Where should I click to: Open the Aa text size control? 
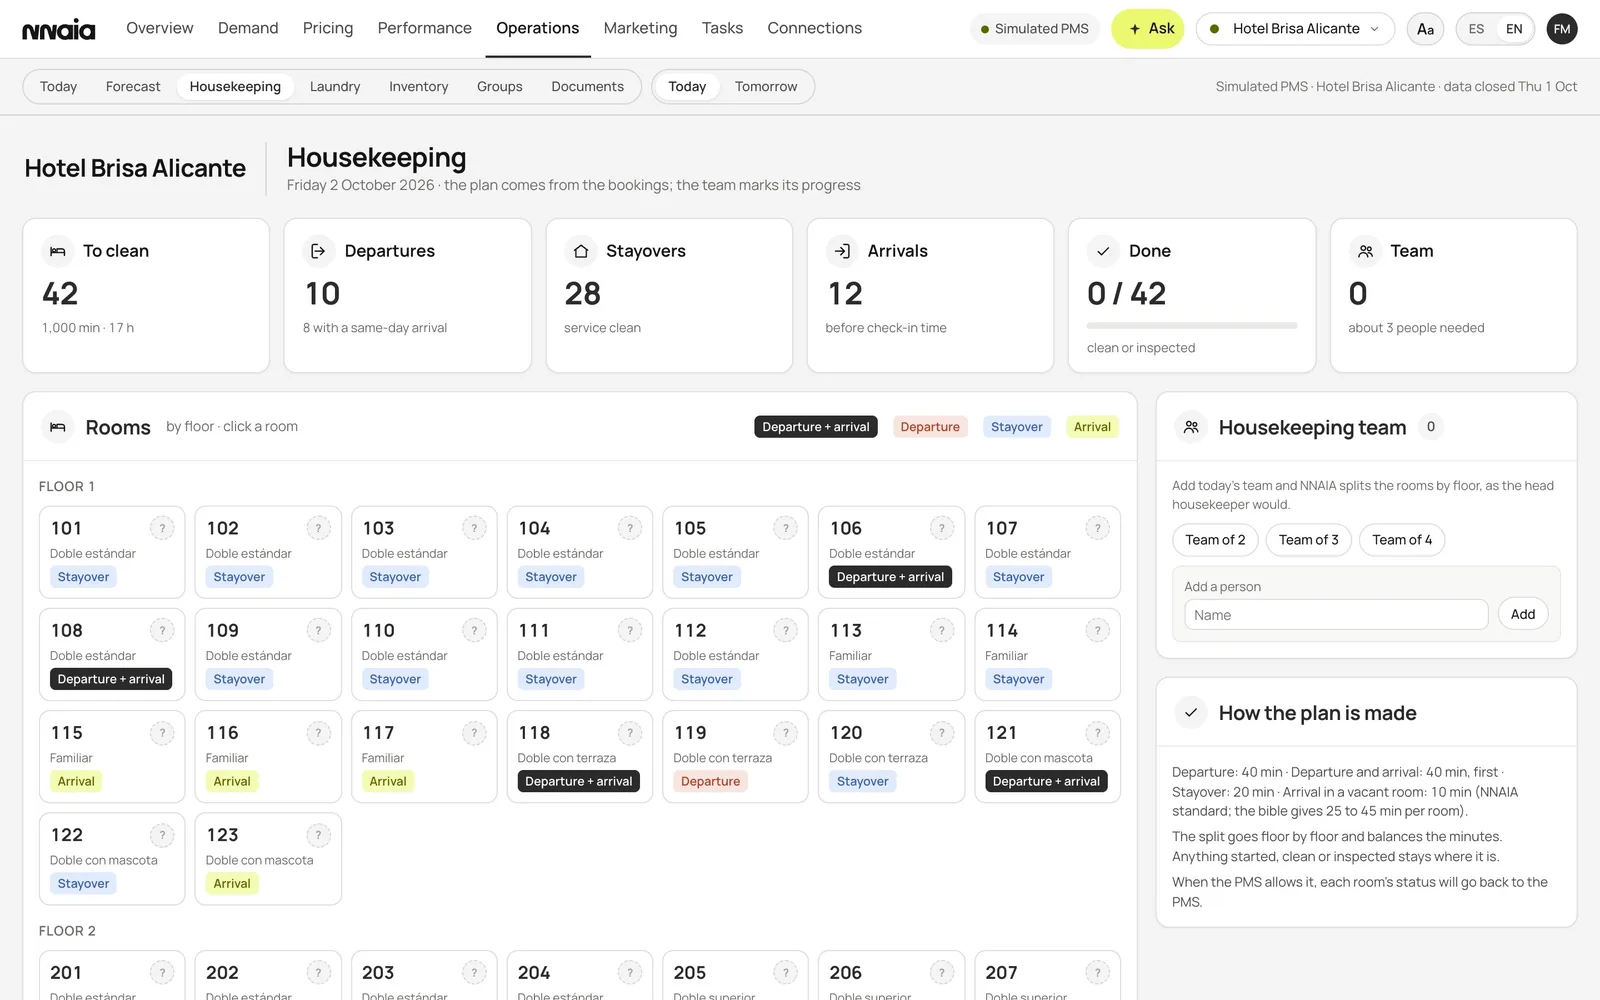(x=1425, y=29)
